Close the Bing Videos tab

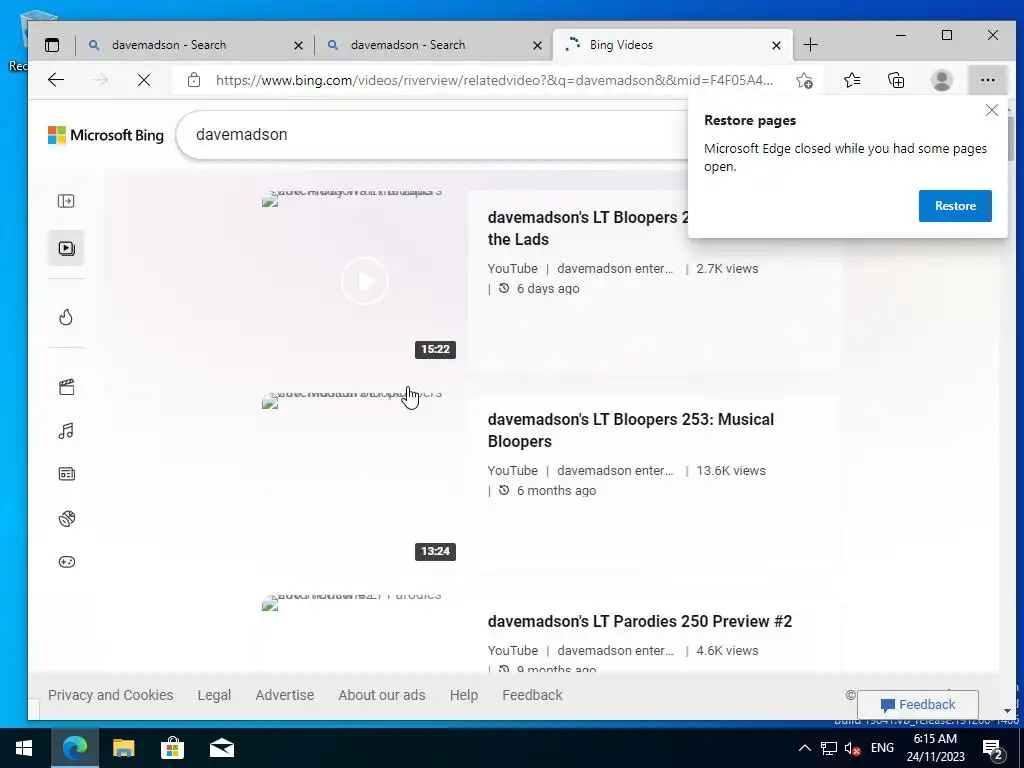coord(776,45)
